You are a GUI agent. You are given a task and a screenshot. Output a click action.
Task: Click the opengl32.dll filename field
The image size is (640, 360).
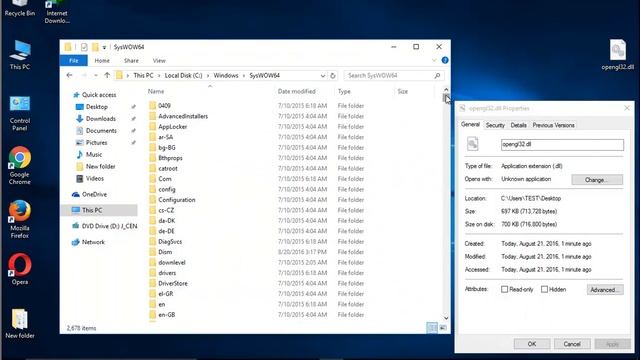pos(562,144)
